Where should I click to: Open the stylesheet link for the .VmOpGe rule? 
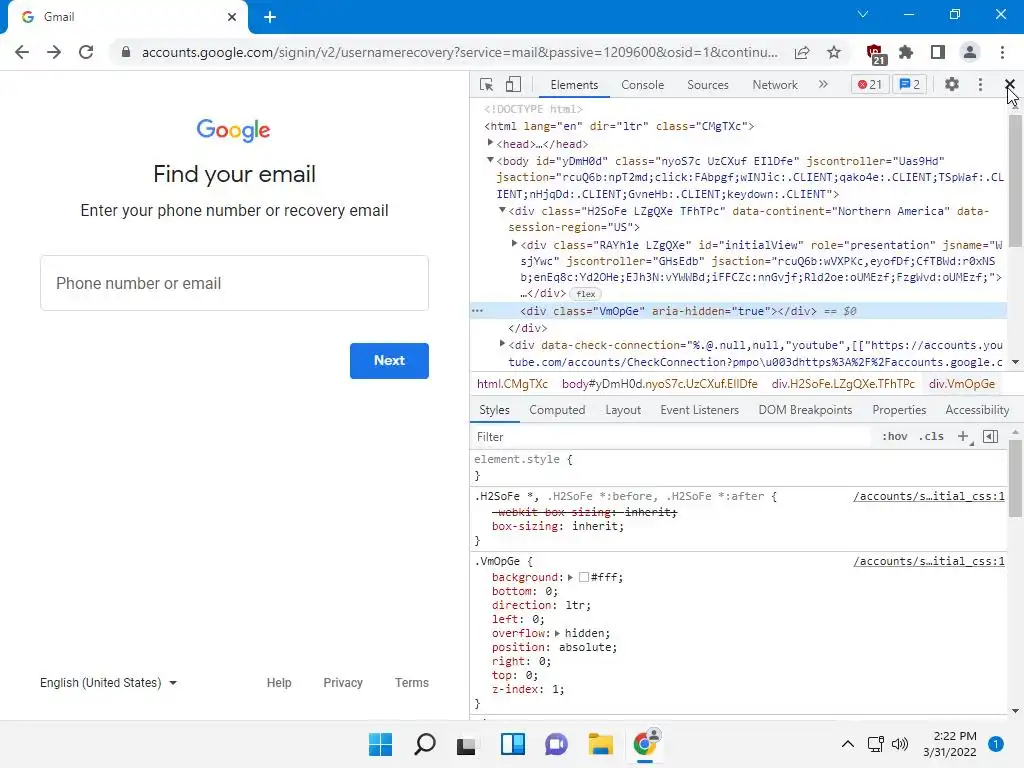(929, 562)
